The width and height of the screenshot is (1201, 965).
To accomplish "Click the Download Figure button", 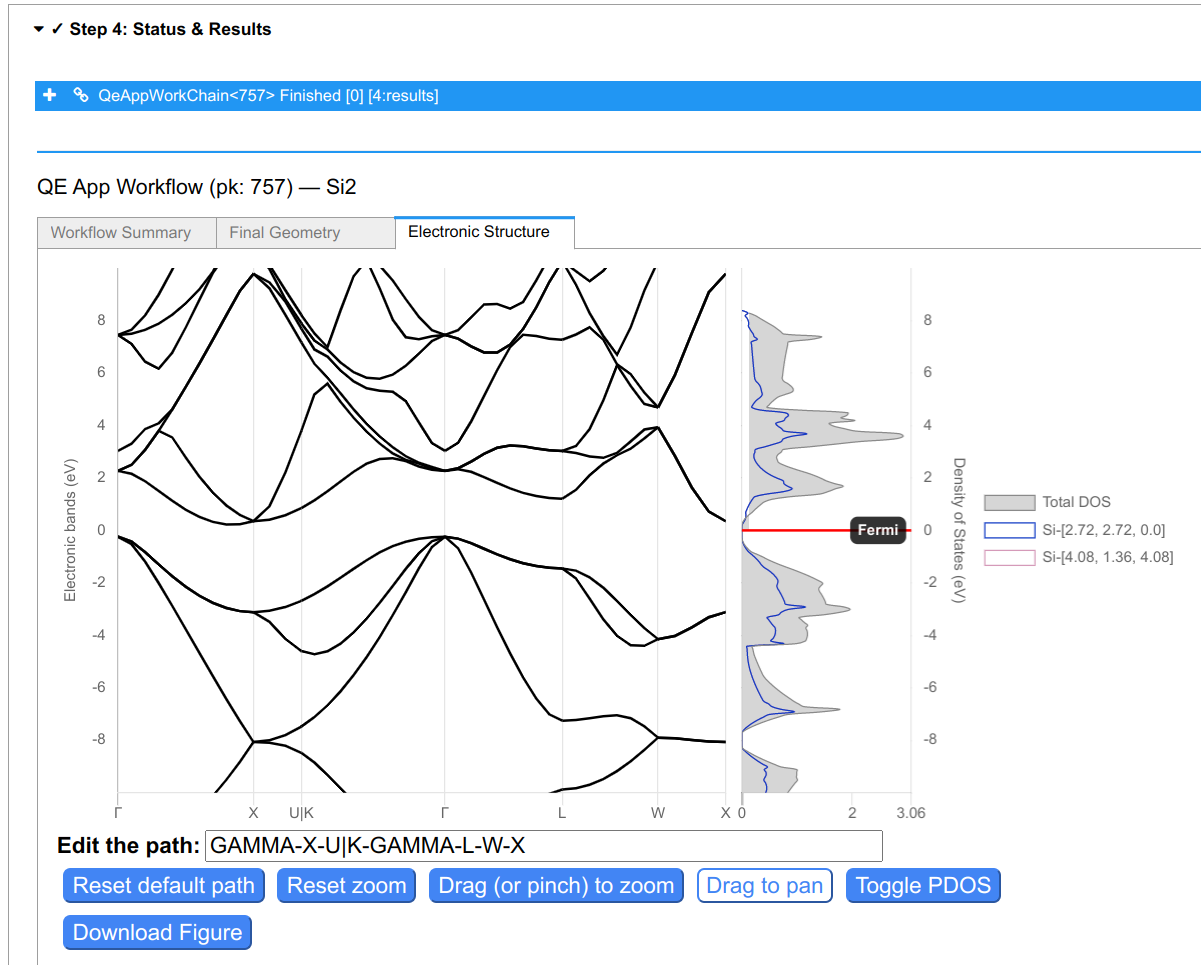I will coord(158,932).
